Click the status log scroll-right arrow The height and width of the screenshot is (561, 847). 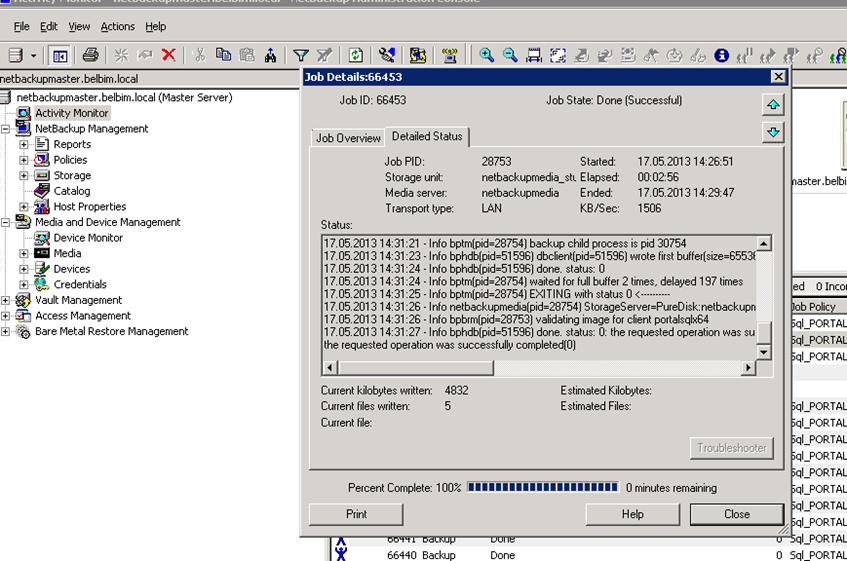[748, 368]
